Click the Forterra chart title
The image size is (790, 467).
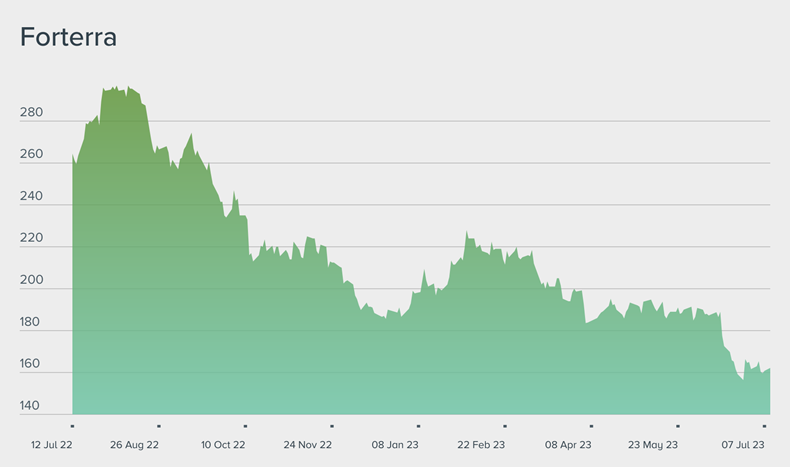tap(69, 38)
